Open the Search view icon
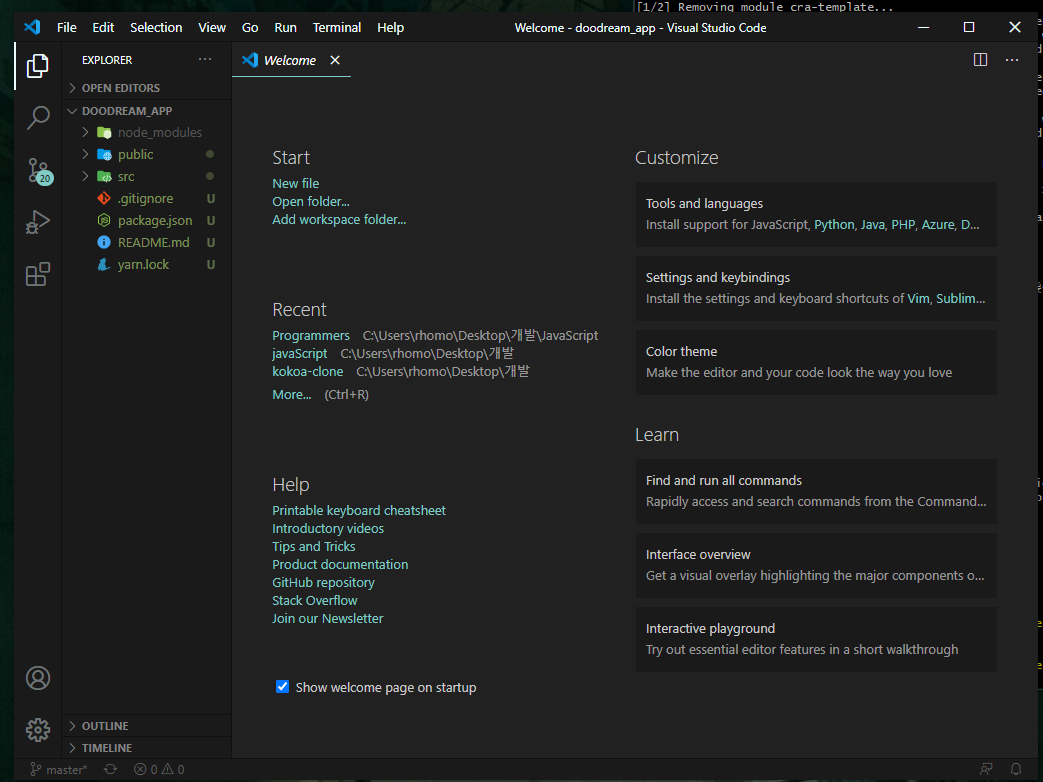The height and width of the screenshot is (782, 1043). click(37, 118)
